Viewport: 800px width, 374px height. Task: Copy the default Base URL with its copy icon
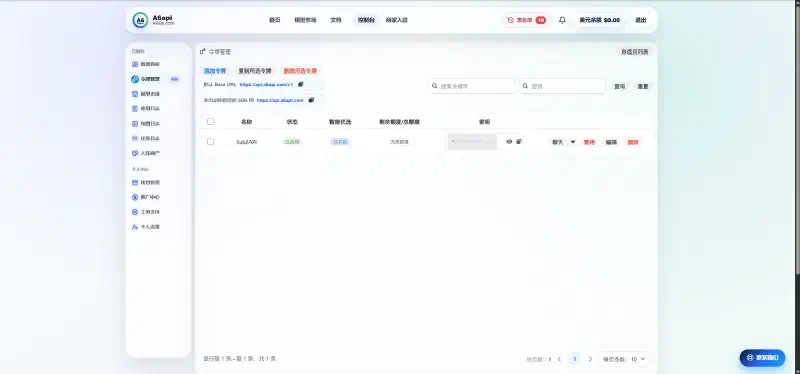pos(301,84)
